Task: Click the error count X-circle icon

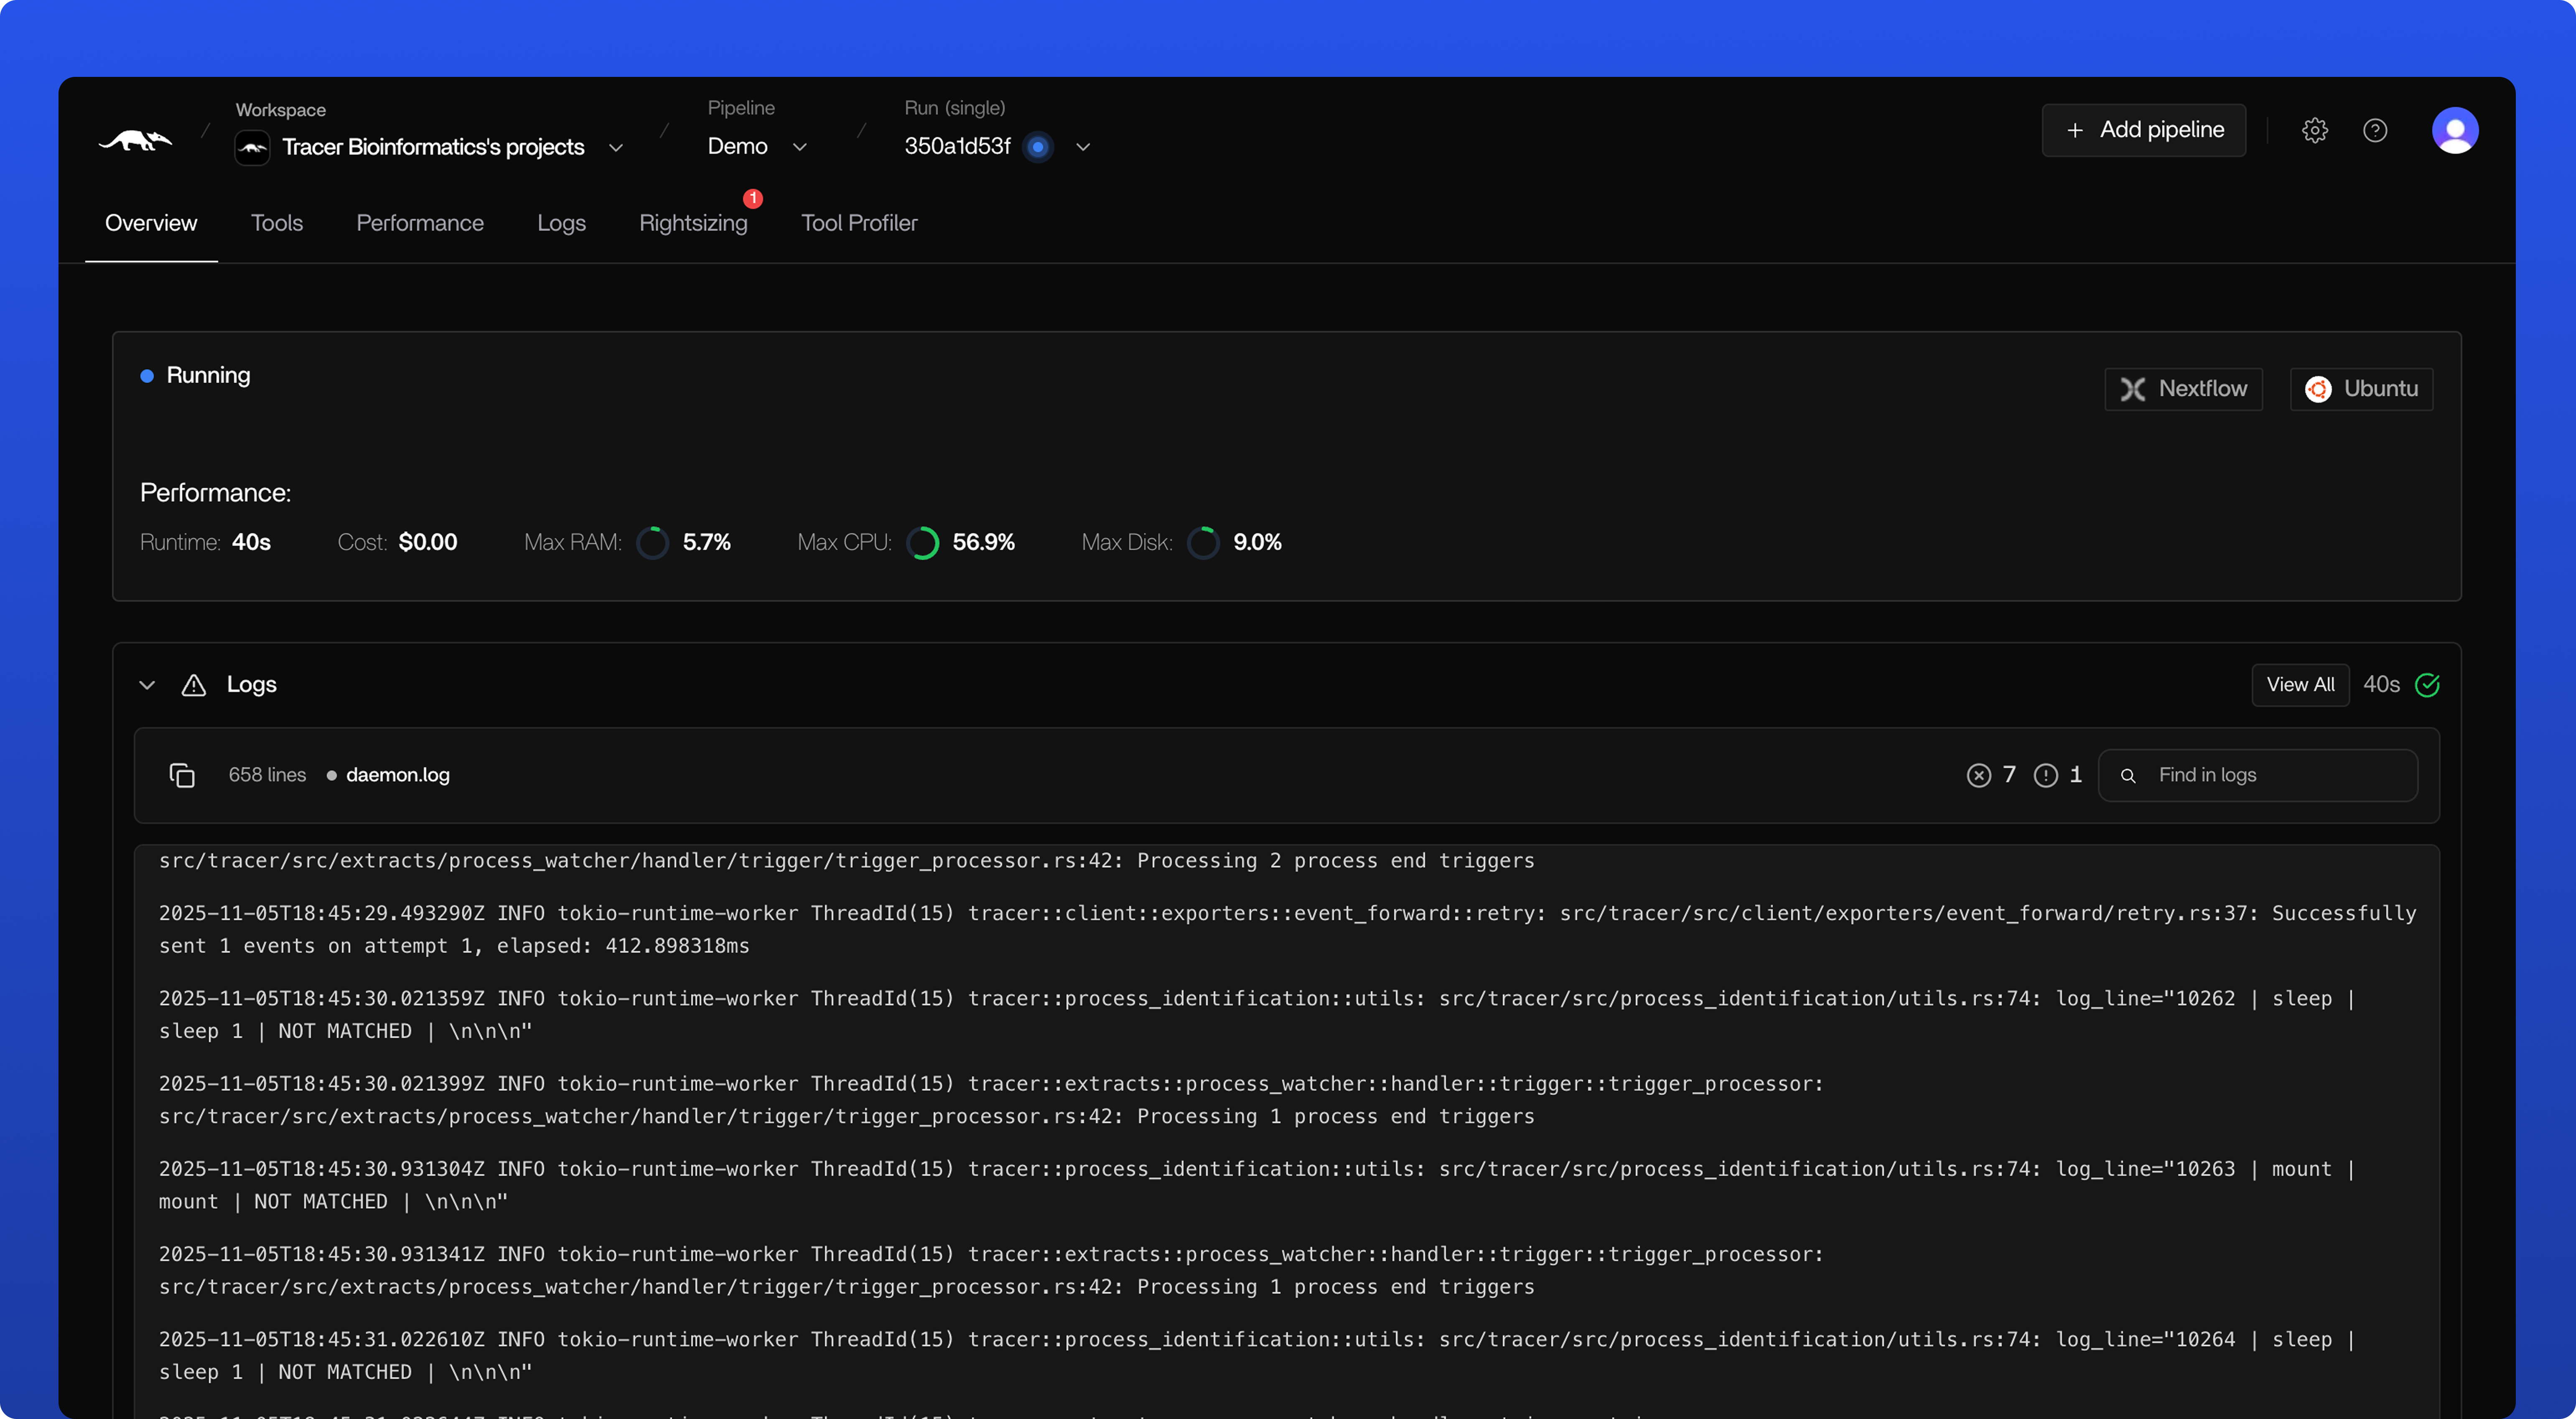Action: point(1978,775)
